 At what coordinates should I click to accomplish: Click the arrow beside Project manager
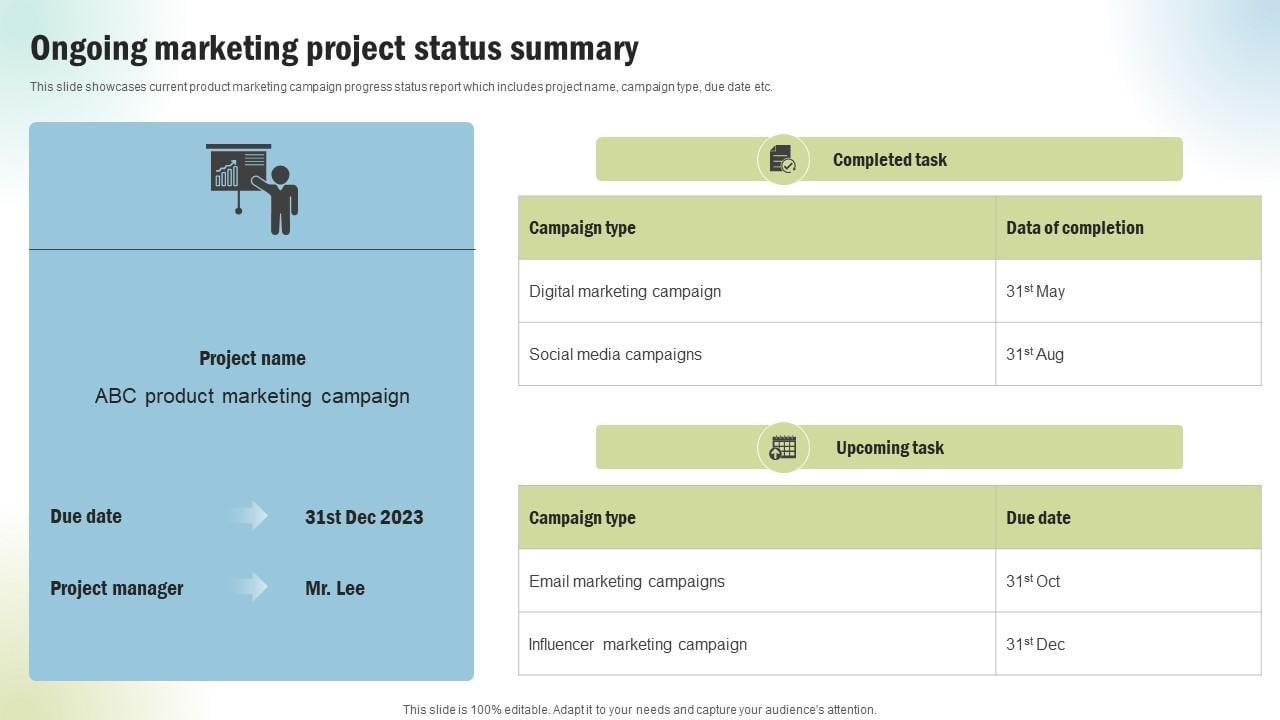(248, 587)
